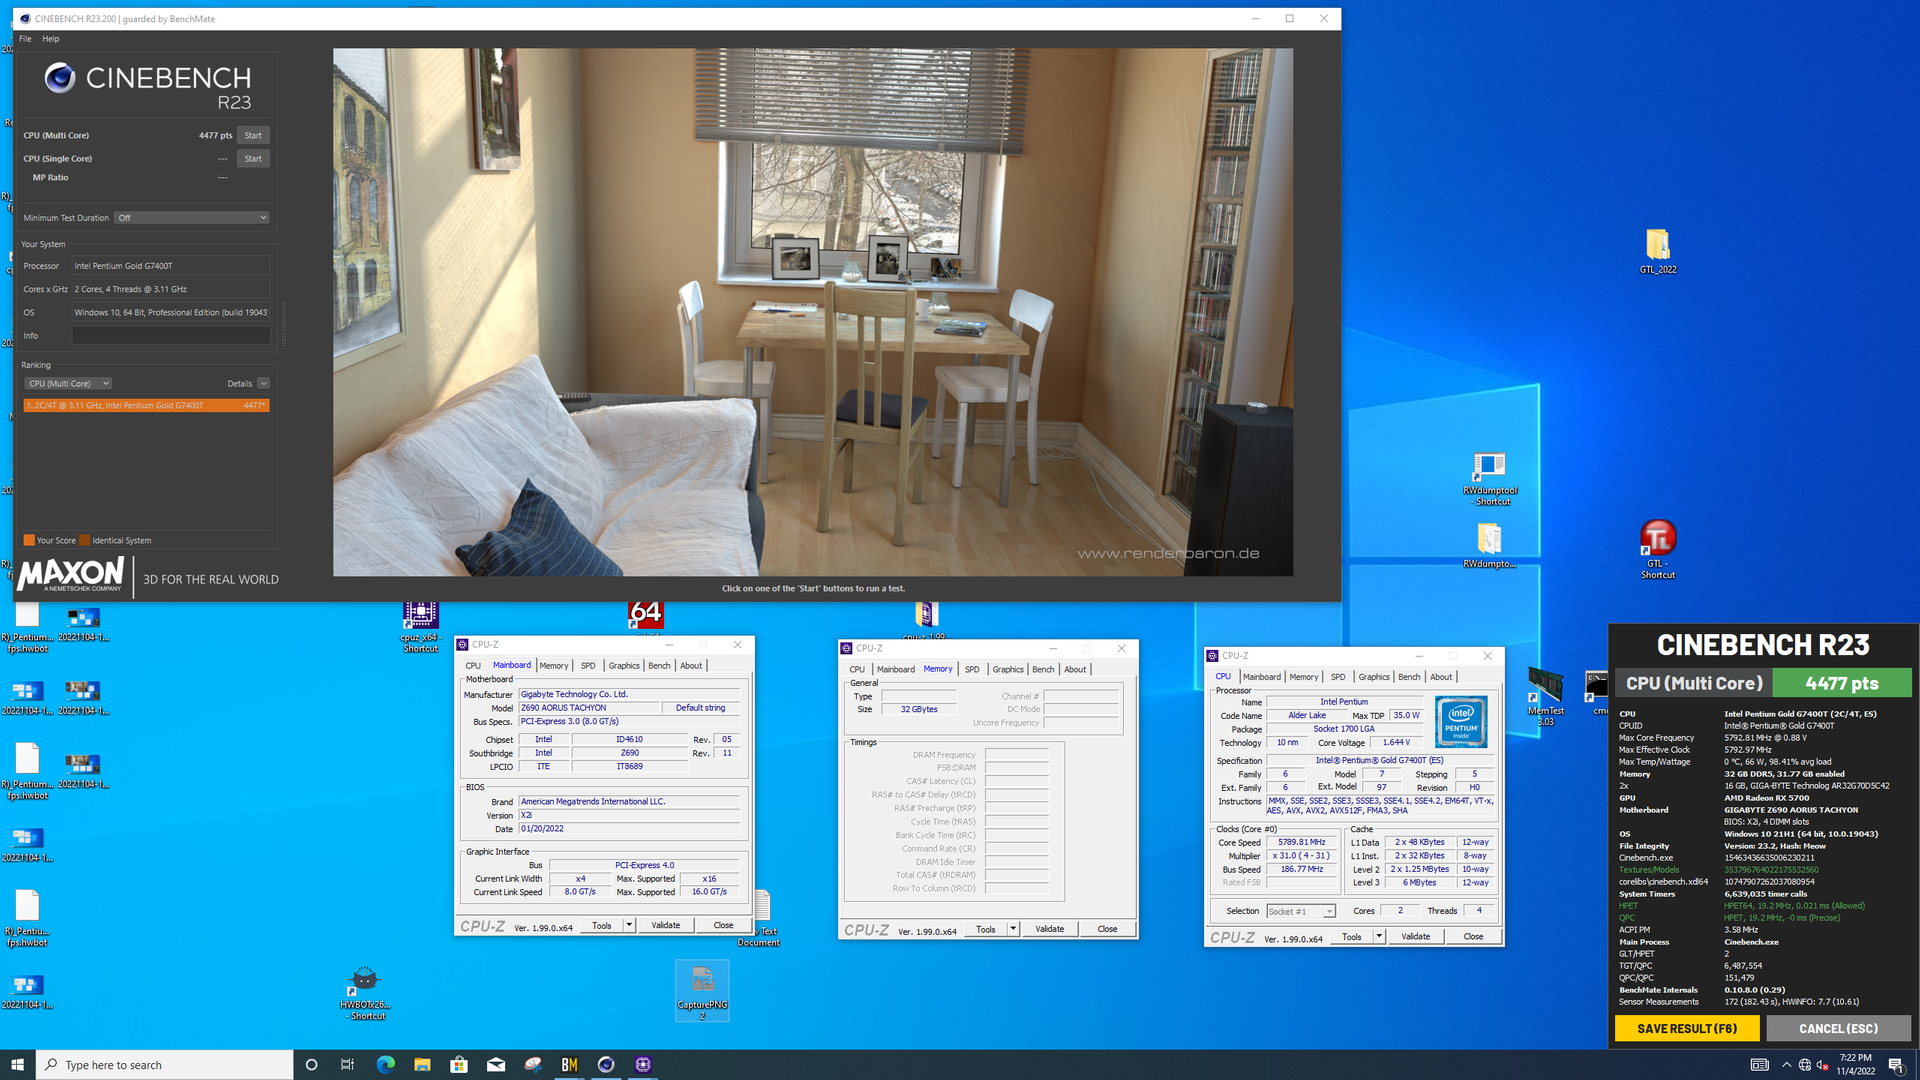Viewport: 1920px width, 1080px height.
Task: Open the Cinebench File menu
Action: coord(25,39)
